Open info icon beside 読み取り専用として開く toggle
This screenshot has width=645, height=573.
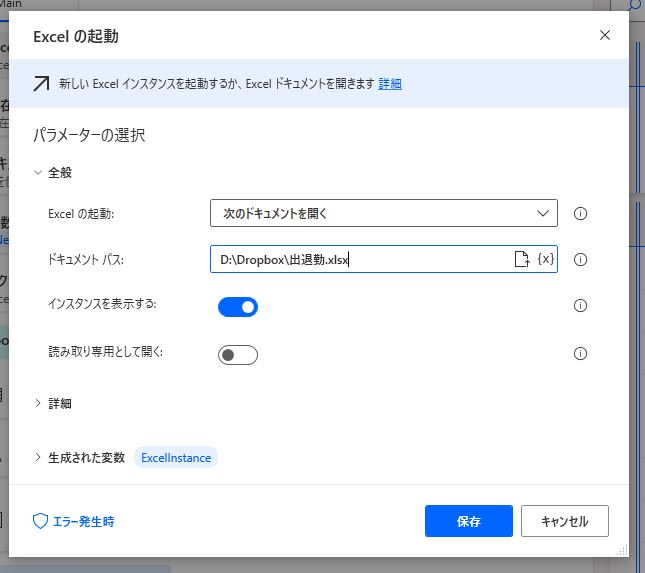coord(580,353)
